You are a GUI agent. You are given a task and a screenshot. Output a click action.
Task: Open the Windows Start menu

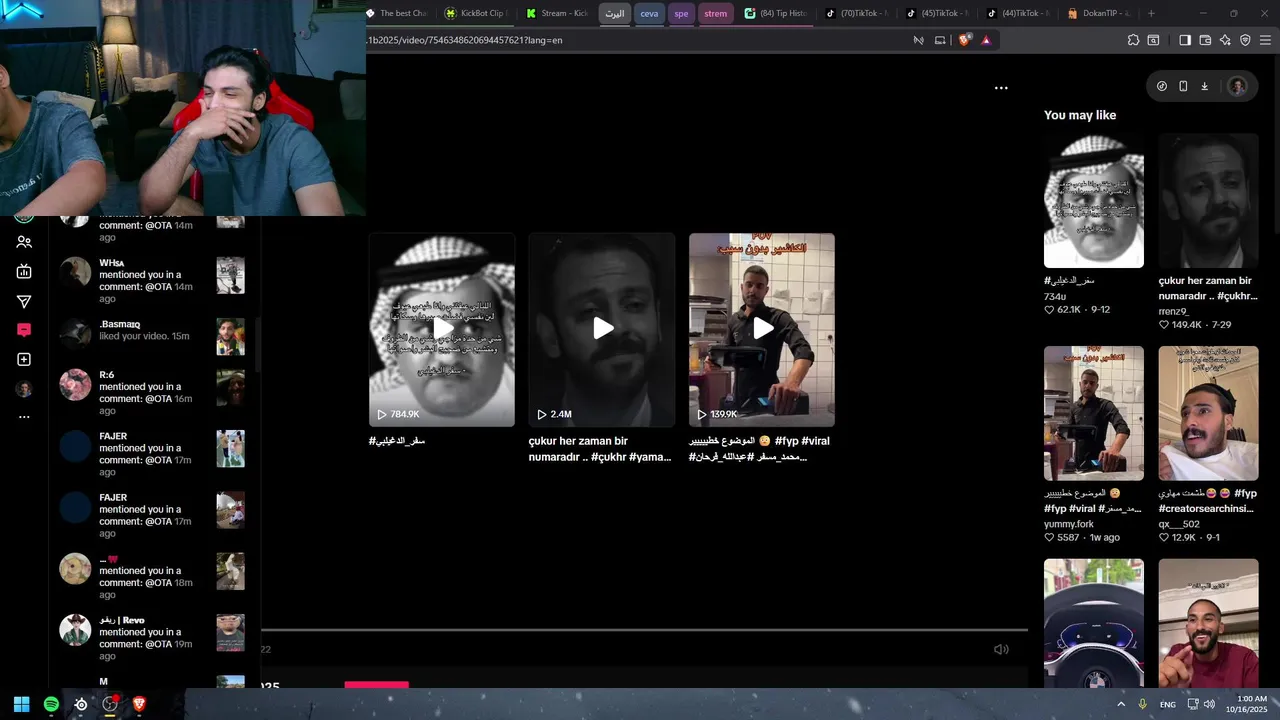point(21,704)
